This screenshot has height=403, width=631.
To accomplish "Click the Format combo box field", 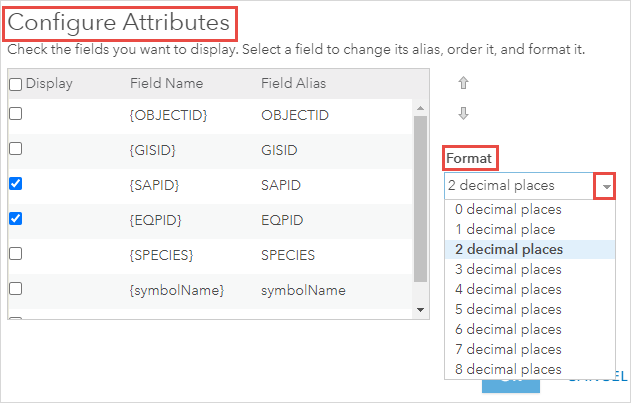I will click(x=518, y=185).
